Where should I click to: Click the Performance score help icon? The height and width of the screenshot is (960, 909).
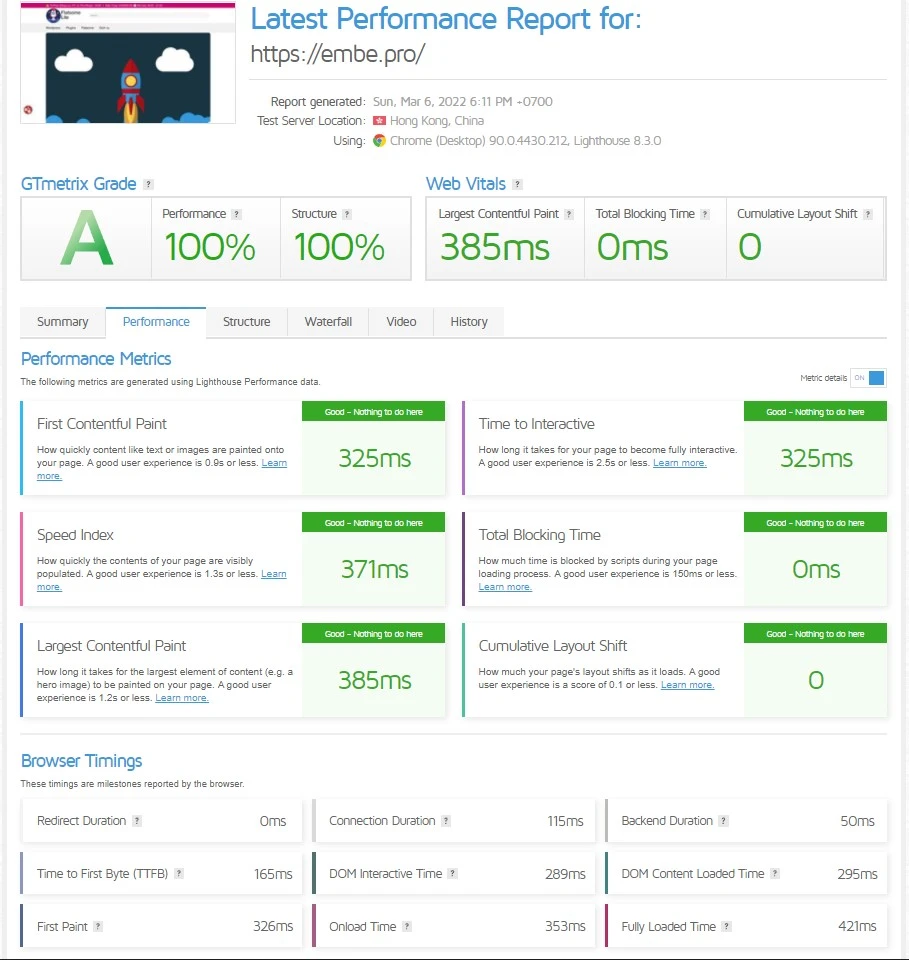pyautogui.click(x=237, y=214)
